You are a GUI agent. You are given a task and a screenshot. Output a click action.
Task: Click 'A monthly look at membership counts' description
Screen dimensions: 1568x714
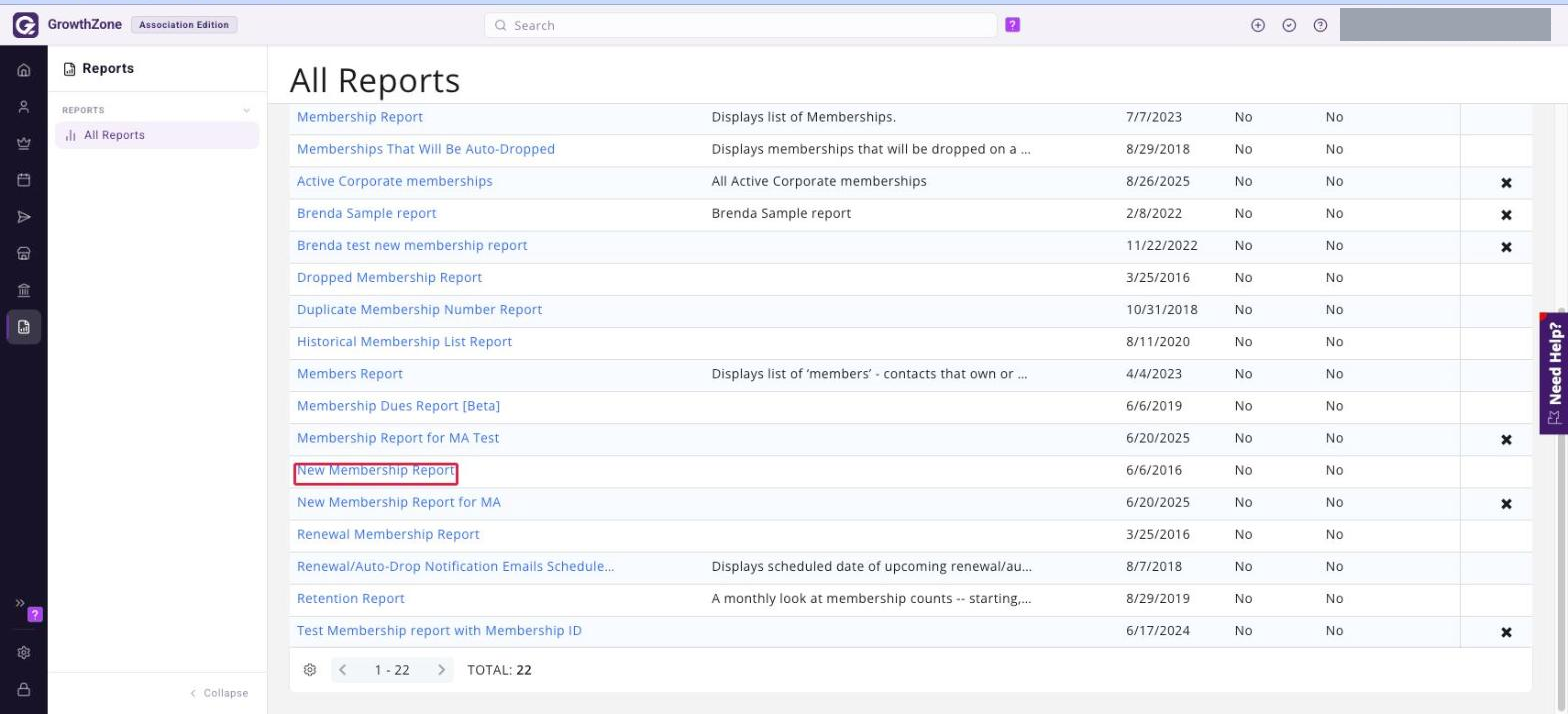(871, 598)
